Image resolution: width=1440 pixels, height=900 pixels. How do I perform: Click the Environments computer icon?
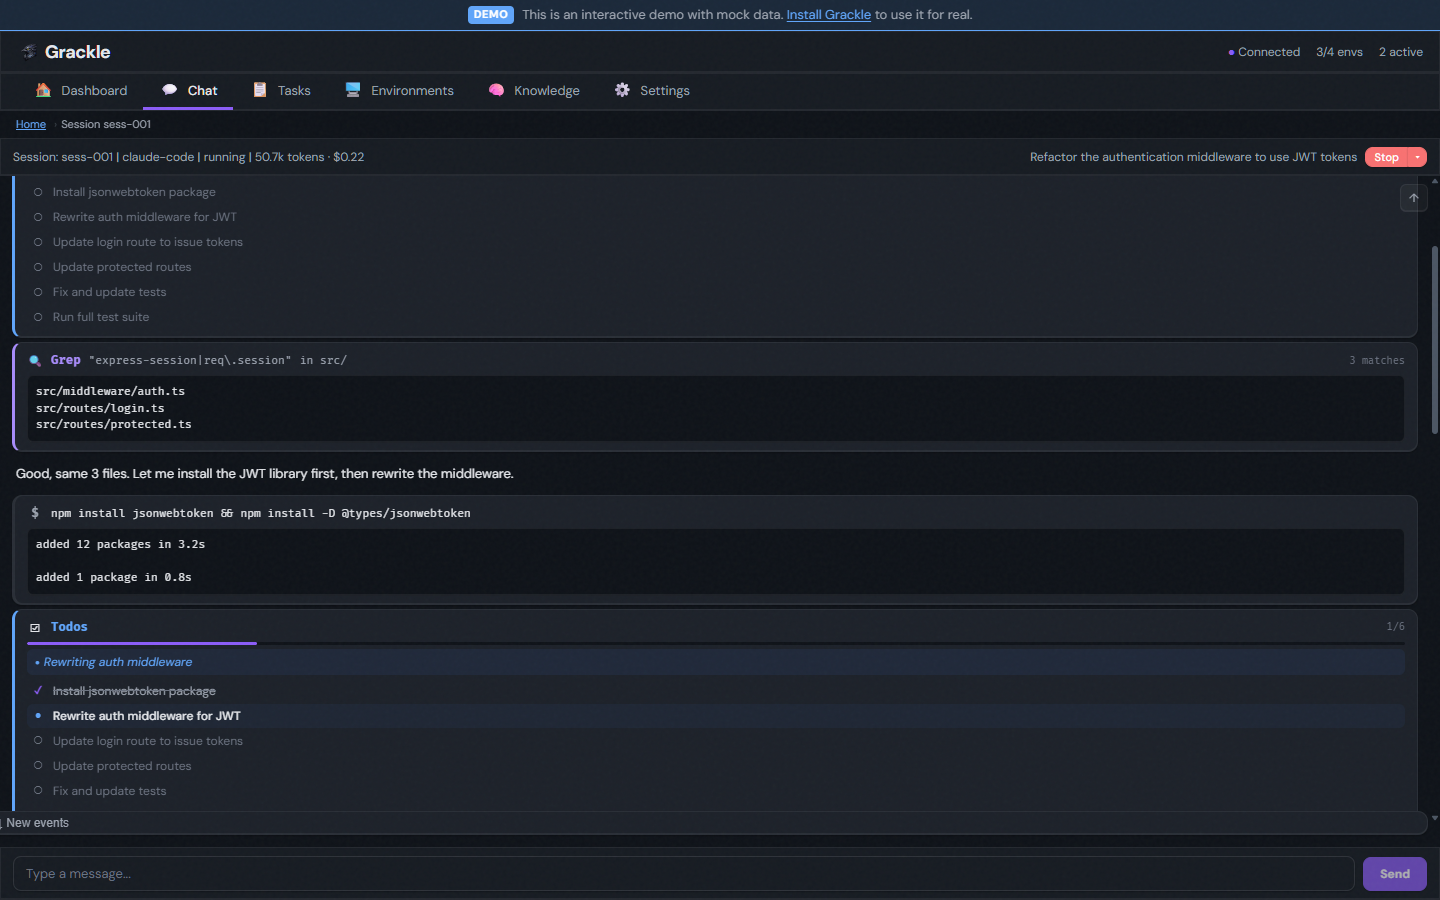(x=353, y=90)
